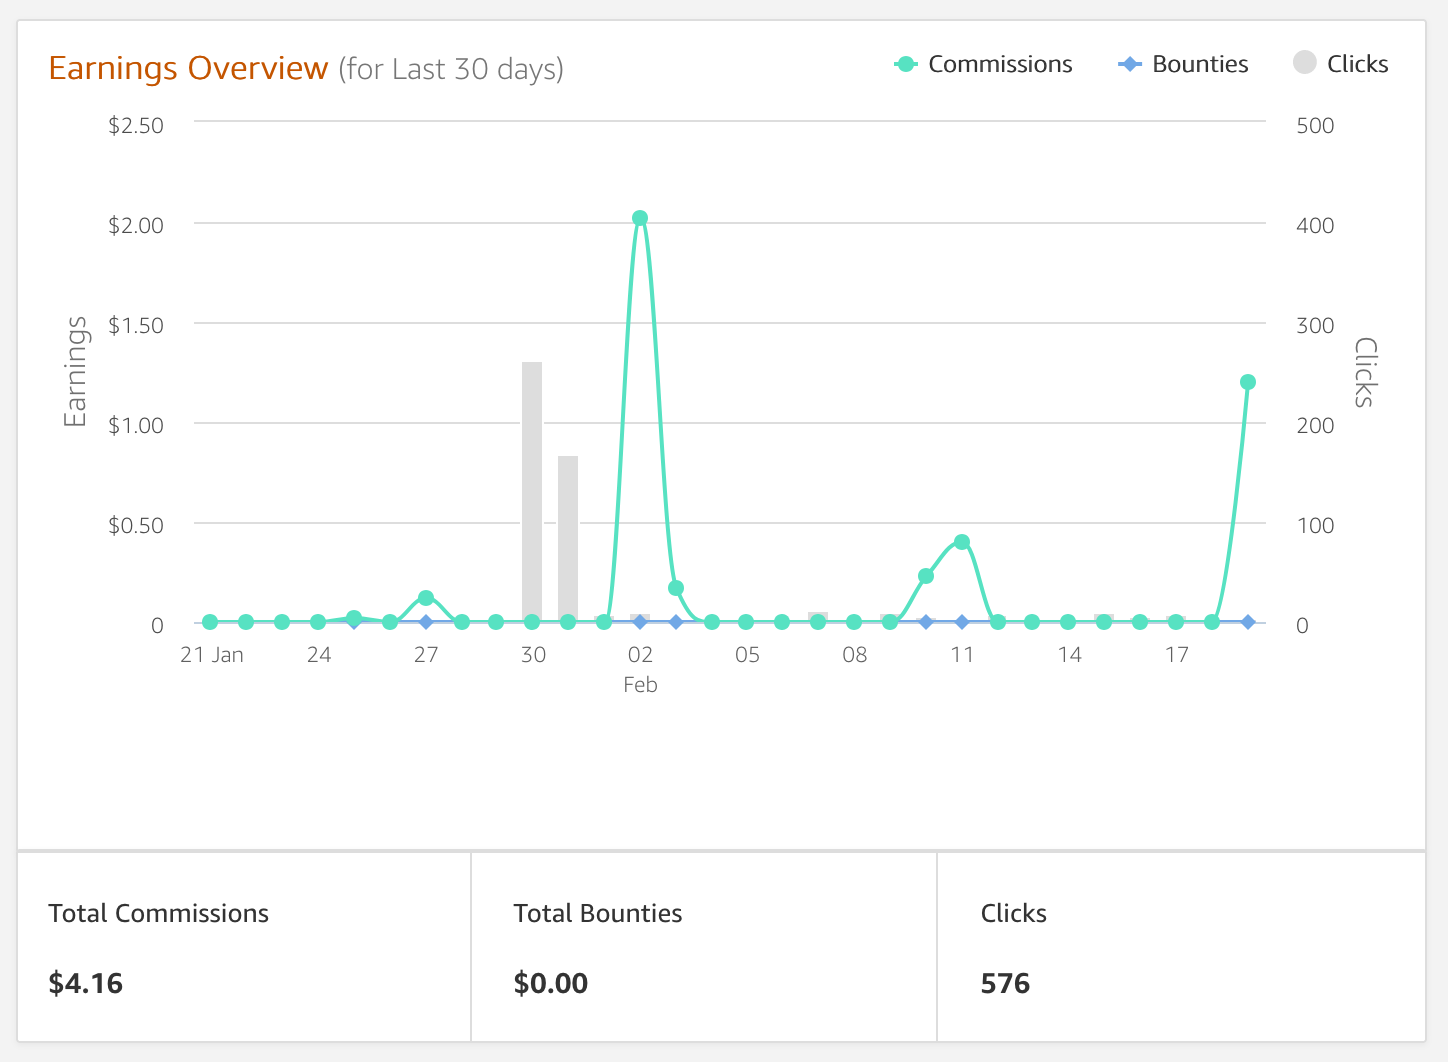Click the '576' clicks total value
The height and width of the screenshot is (1062, 1448).
[1005, 983]
